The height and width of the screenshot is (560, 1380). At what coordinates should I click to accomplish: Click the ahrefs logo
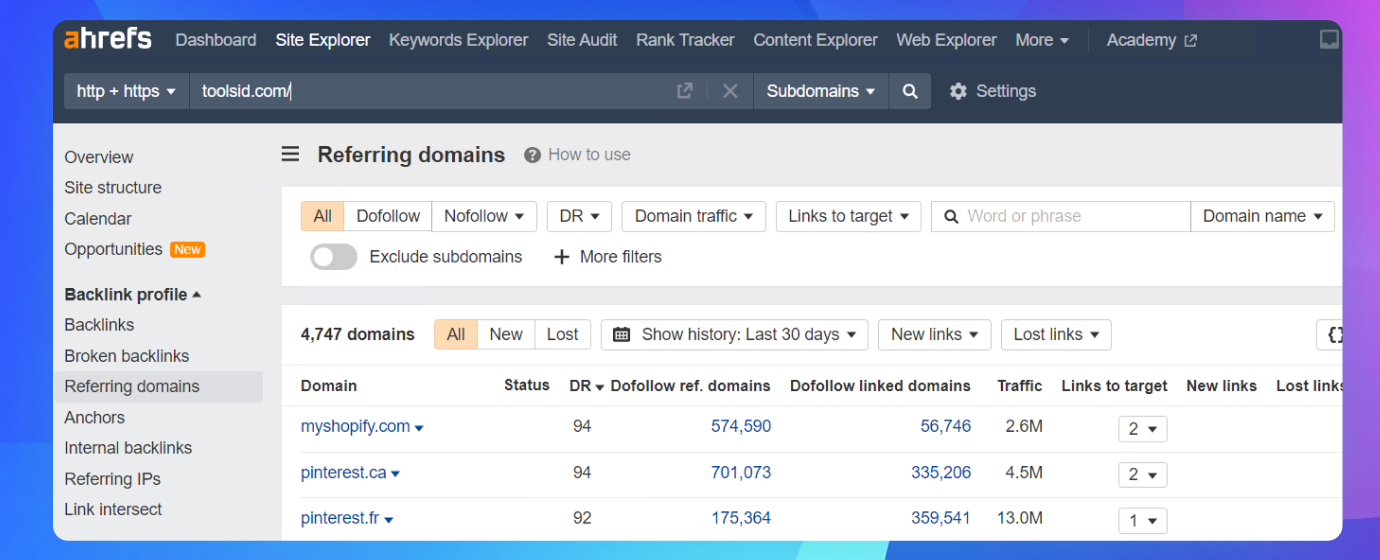pyautogui.click(x=108, y=40)
